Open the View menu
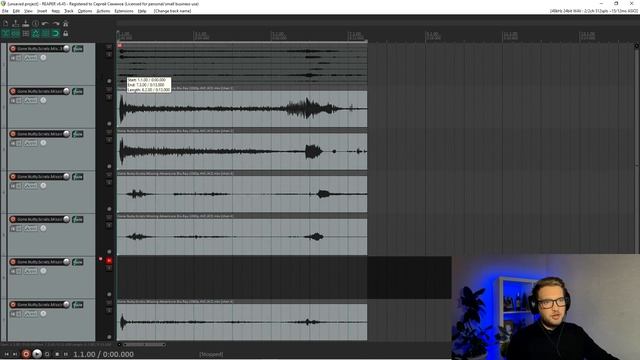 [x=28, y=11]
